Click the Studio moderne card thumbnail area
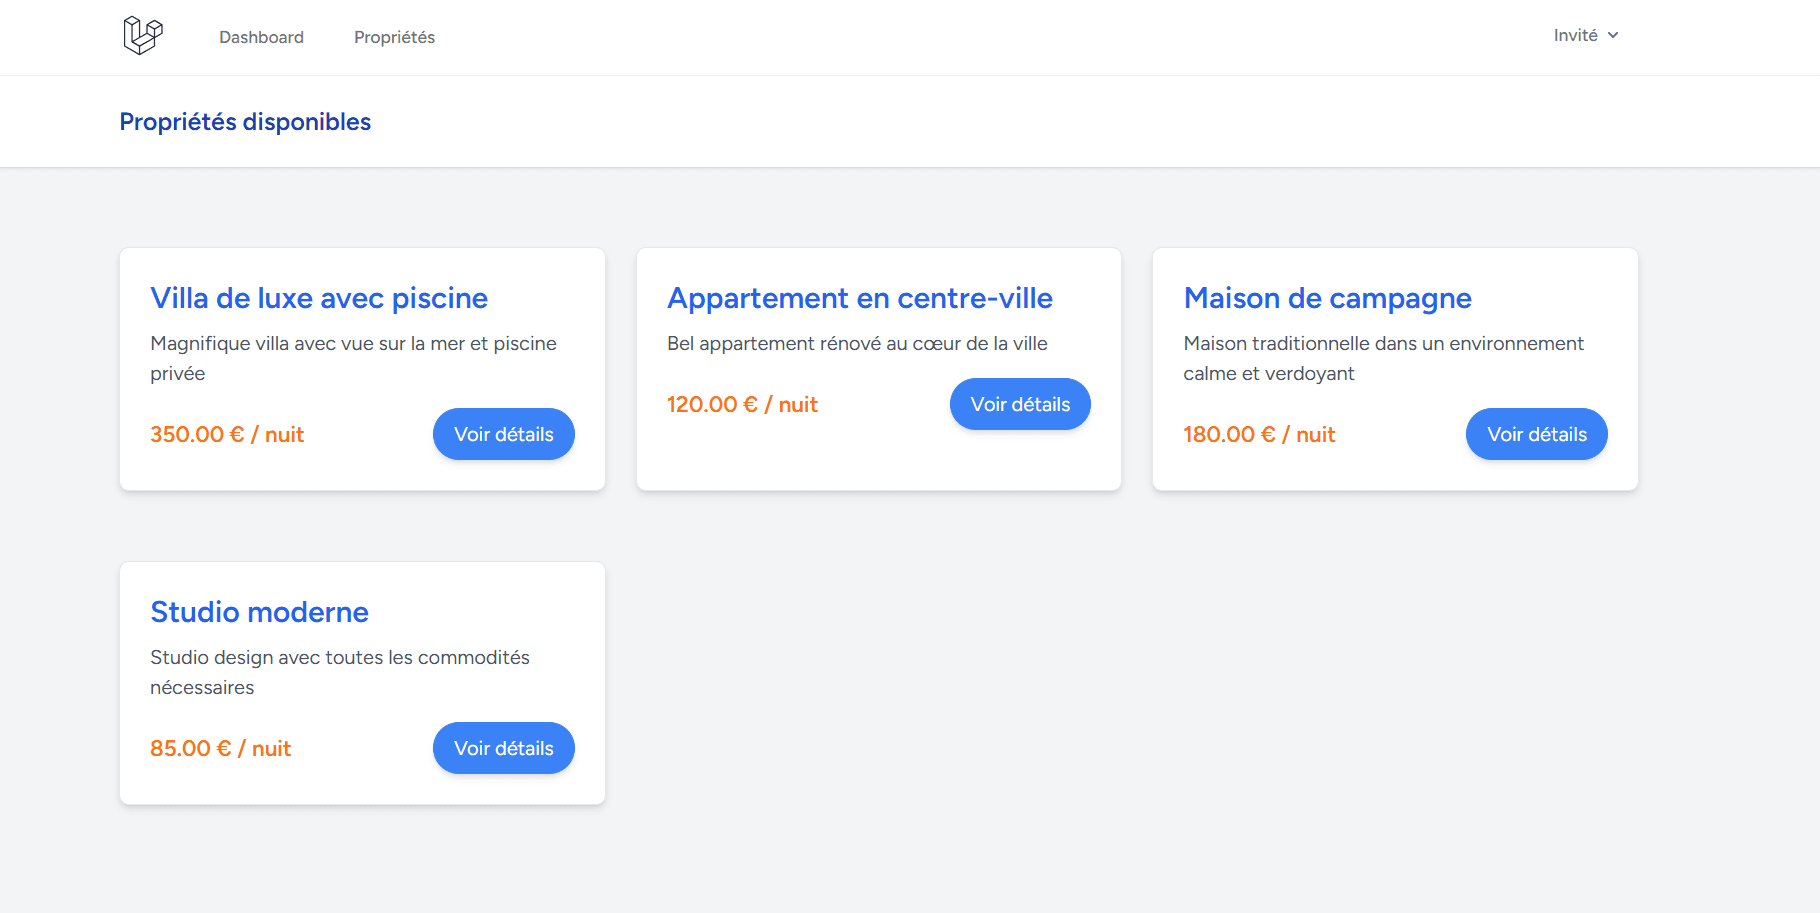 tap(362, 683)
